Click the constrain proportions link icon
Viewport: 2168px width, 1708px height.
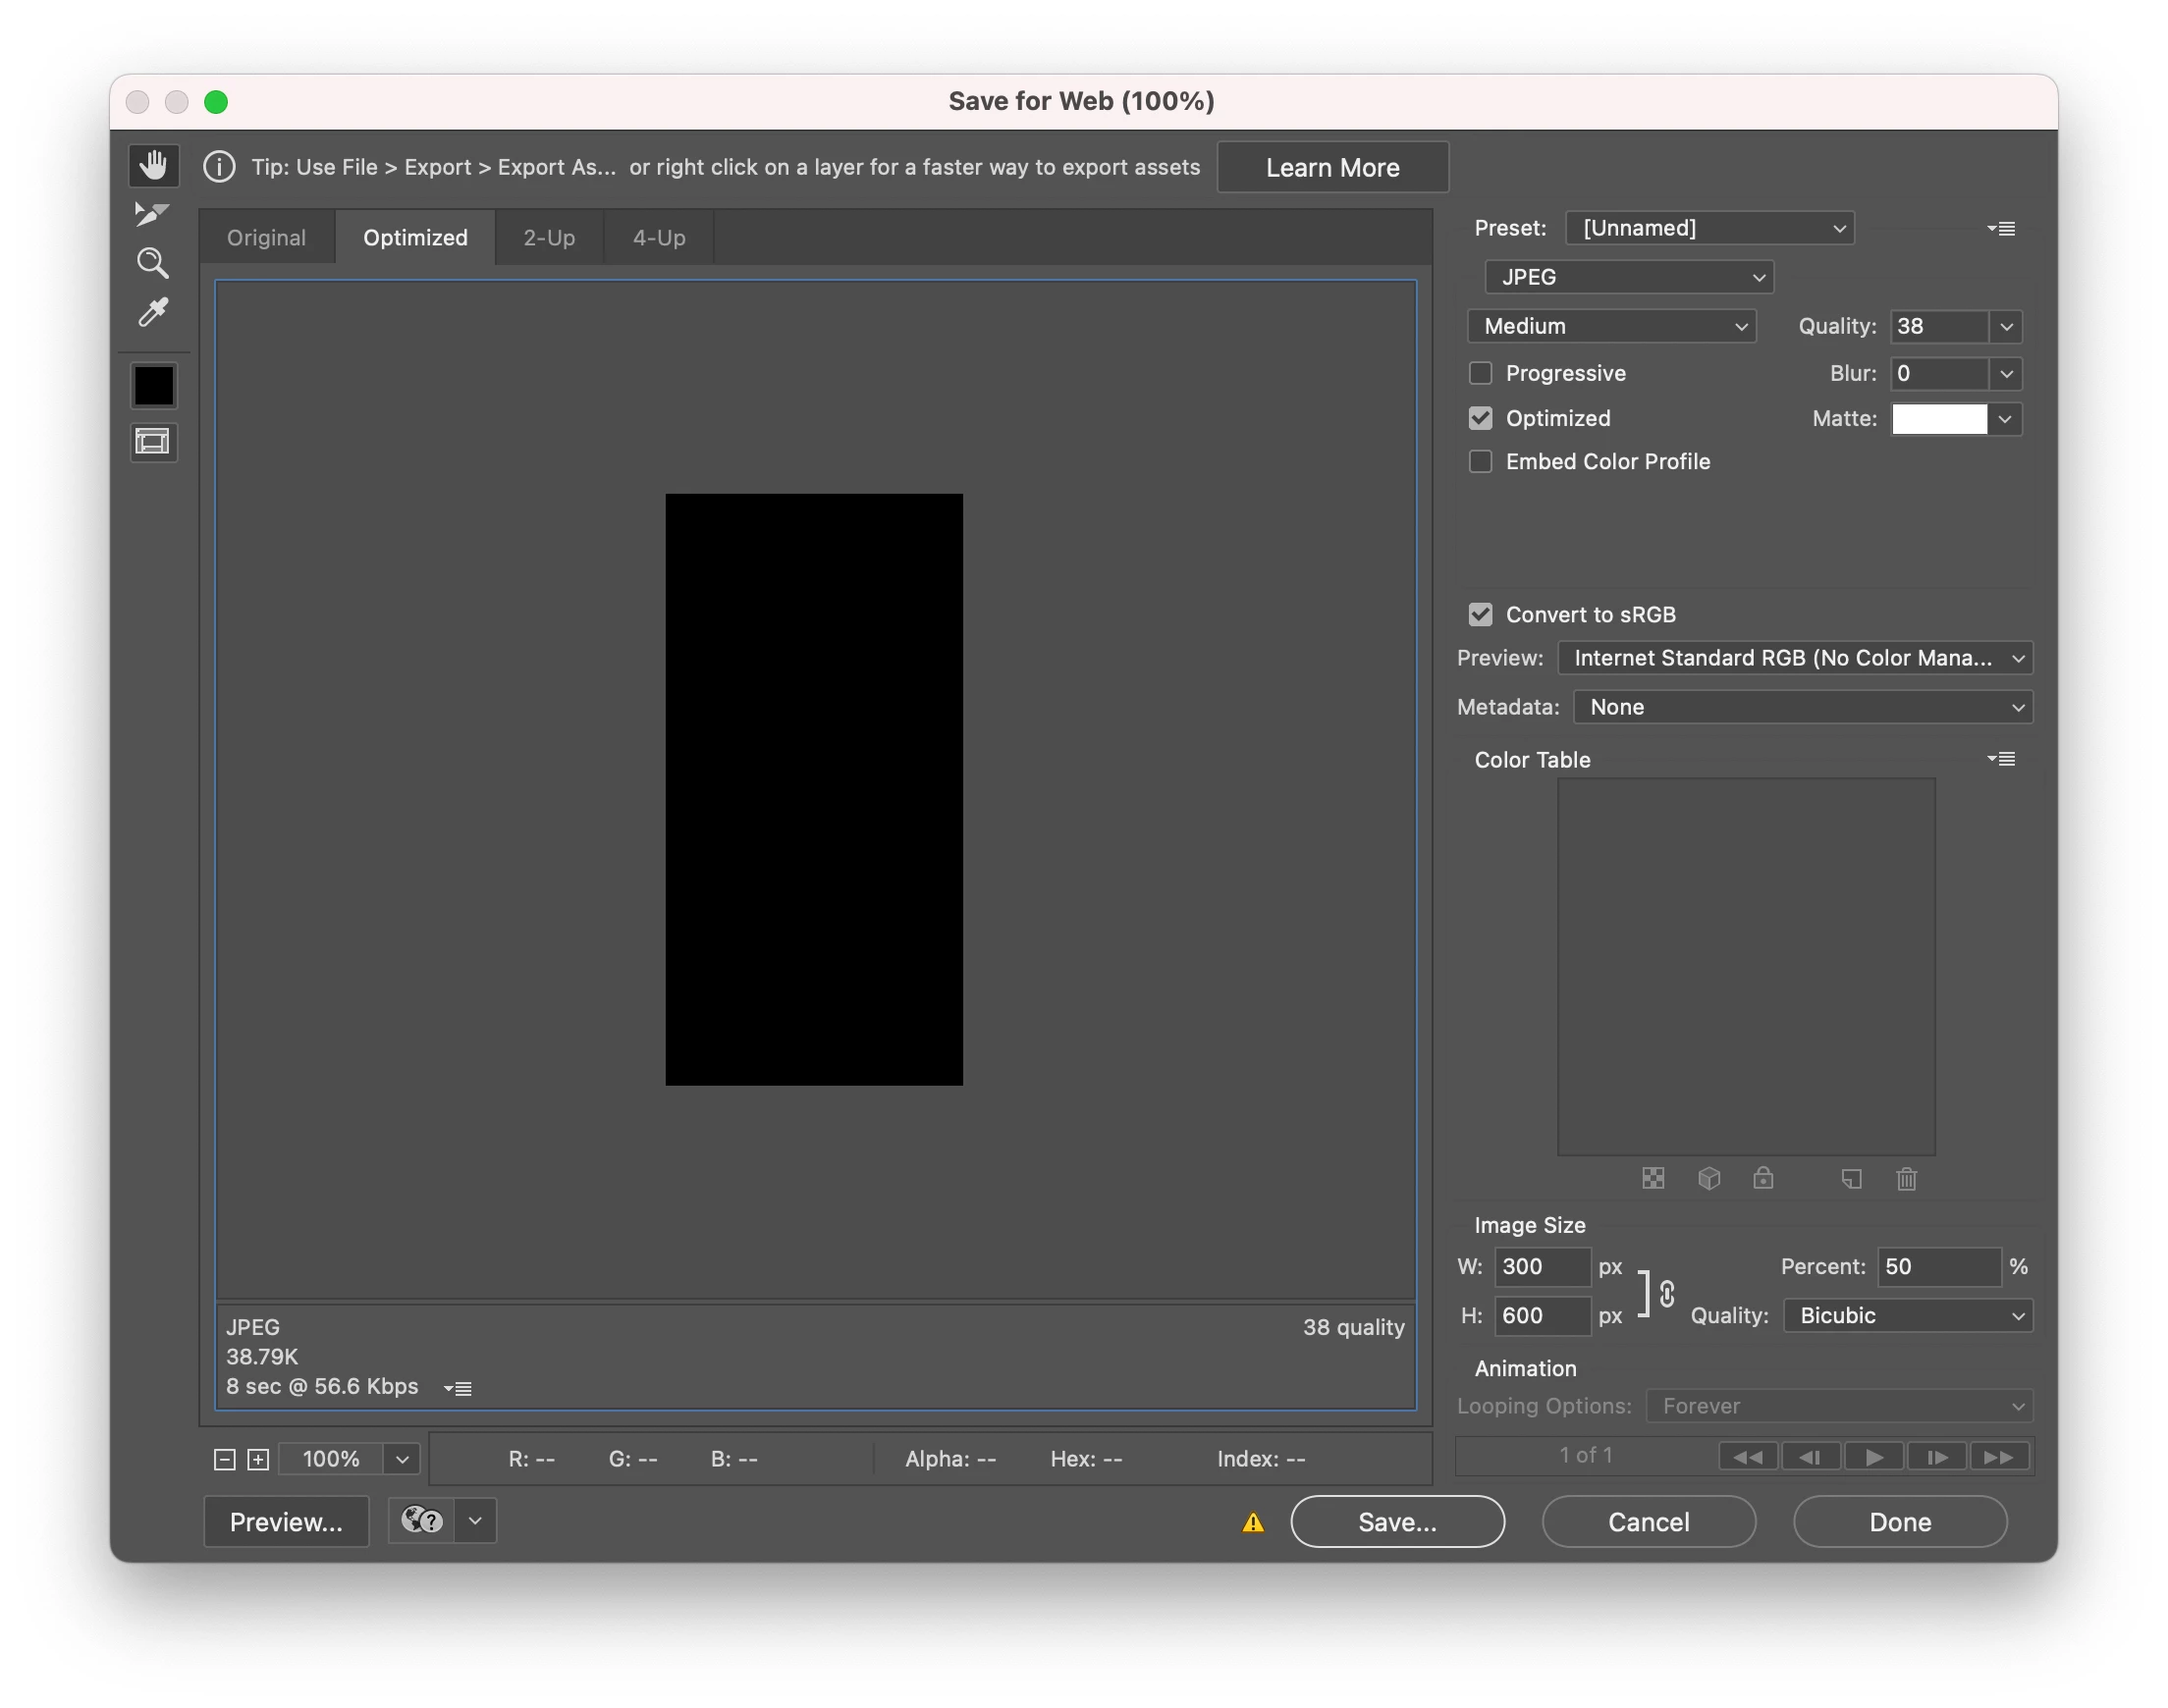(x=1667, y=1293)
